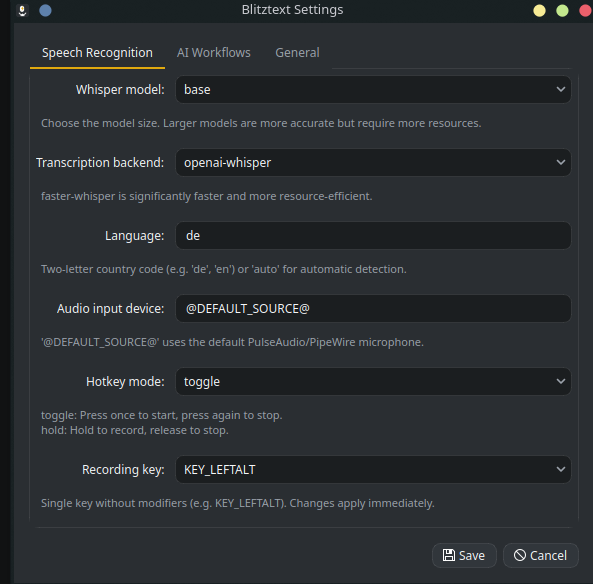
Task: Click the 'Hotkey mode:' label
Action: [x=125, y=382]
